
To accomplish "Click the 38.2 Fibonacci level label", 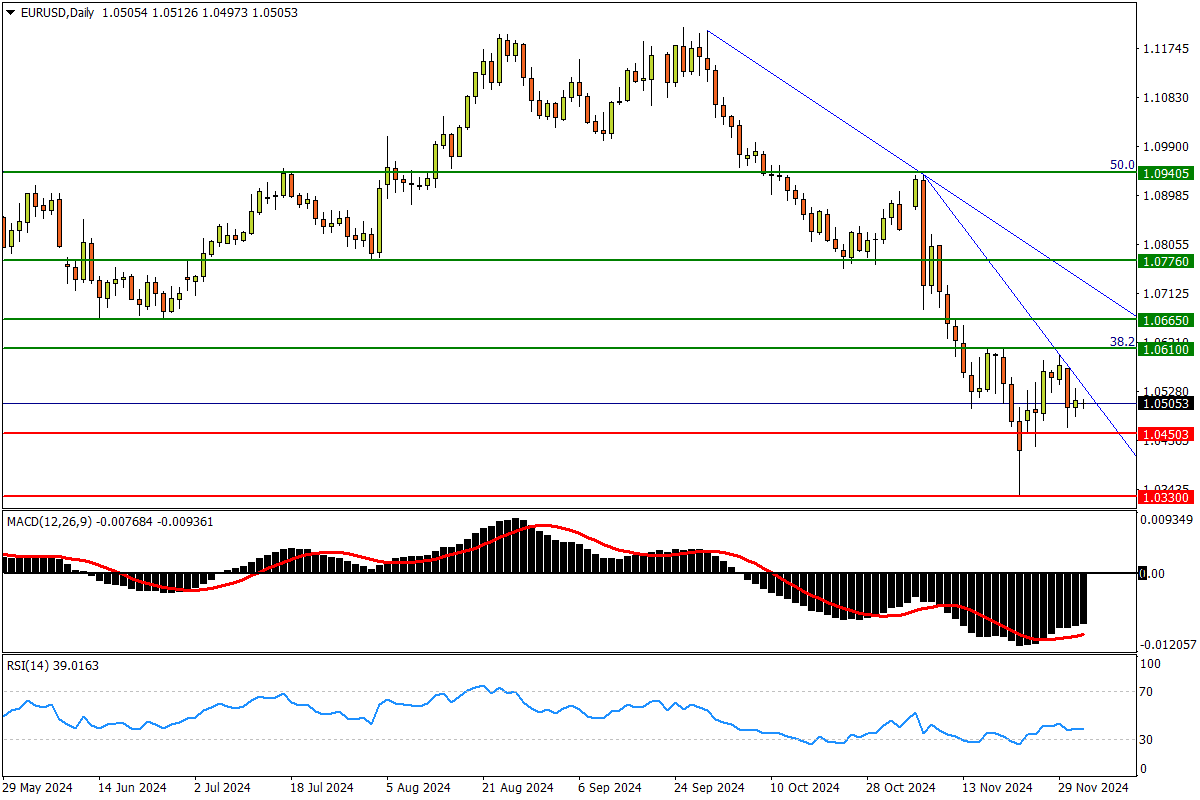I will 1122,341.
